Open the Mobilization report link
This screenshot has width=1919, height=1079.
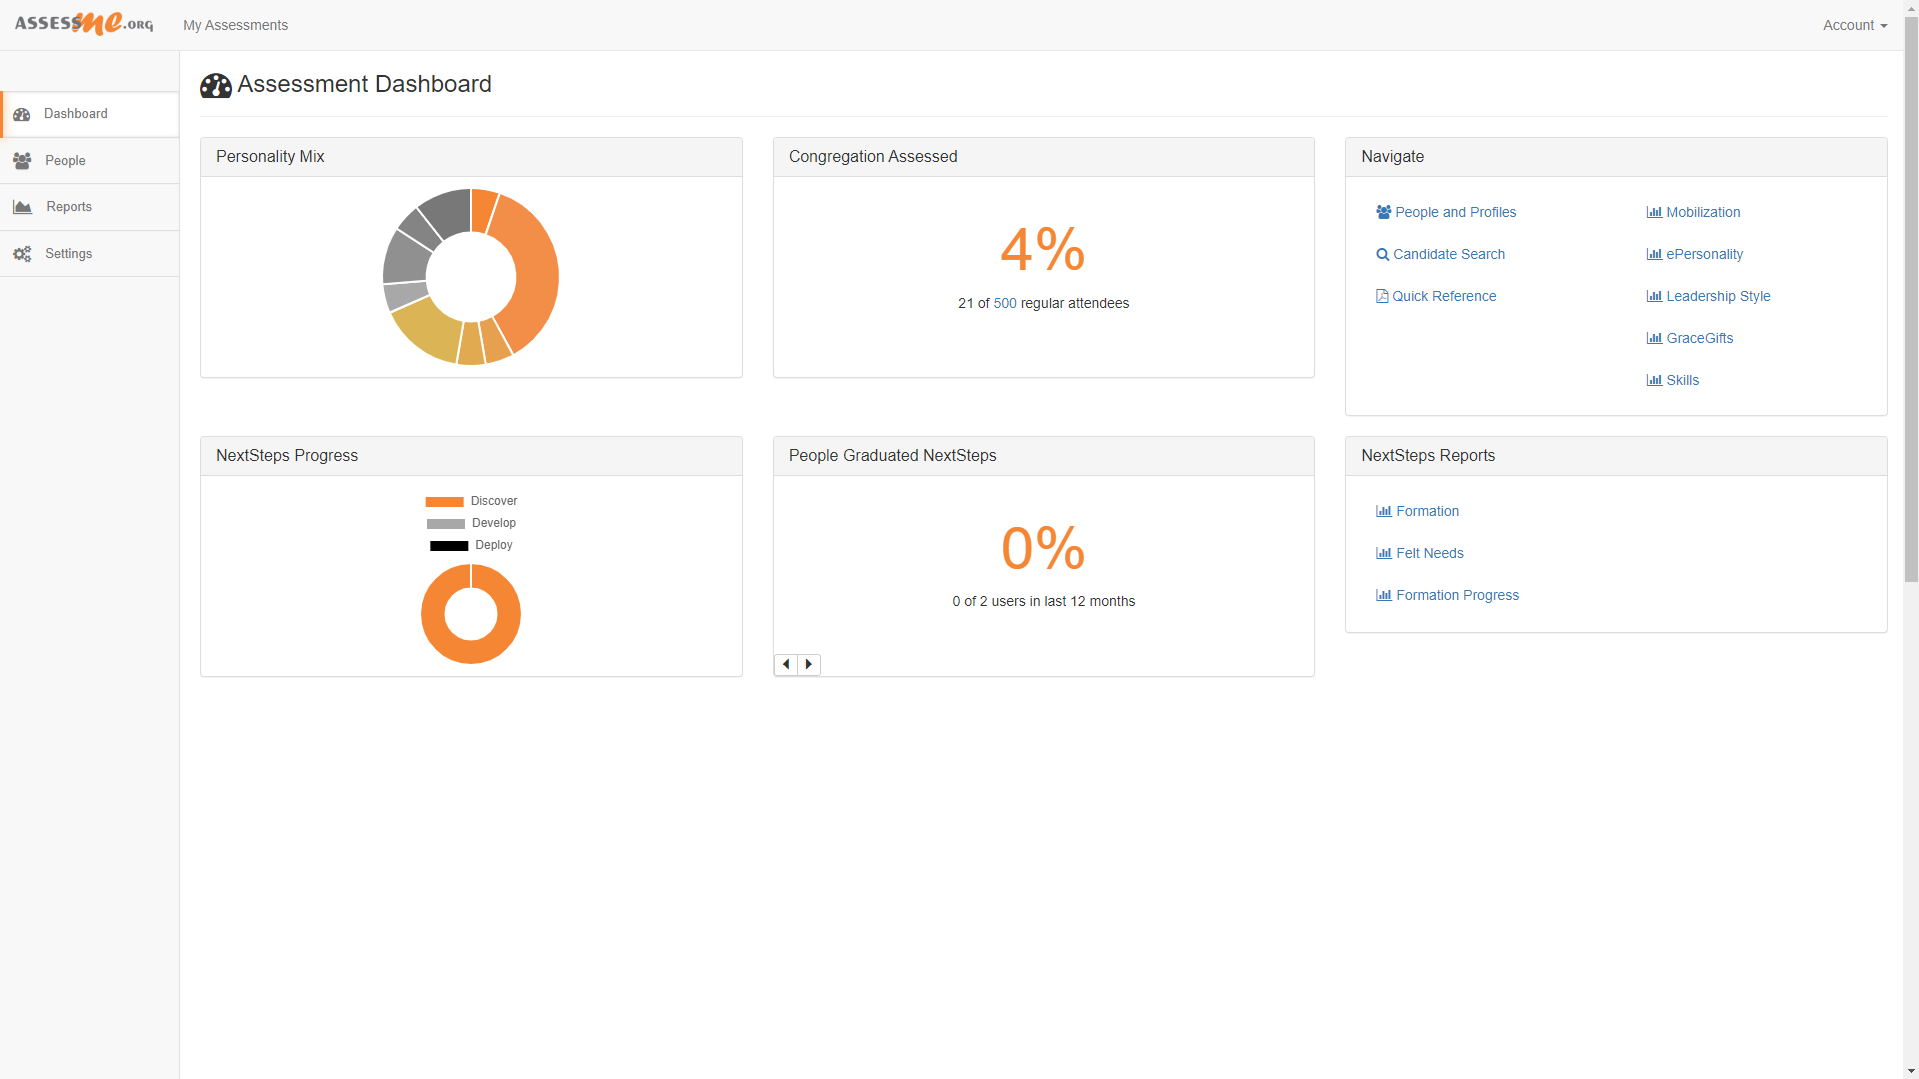1703,212
